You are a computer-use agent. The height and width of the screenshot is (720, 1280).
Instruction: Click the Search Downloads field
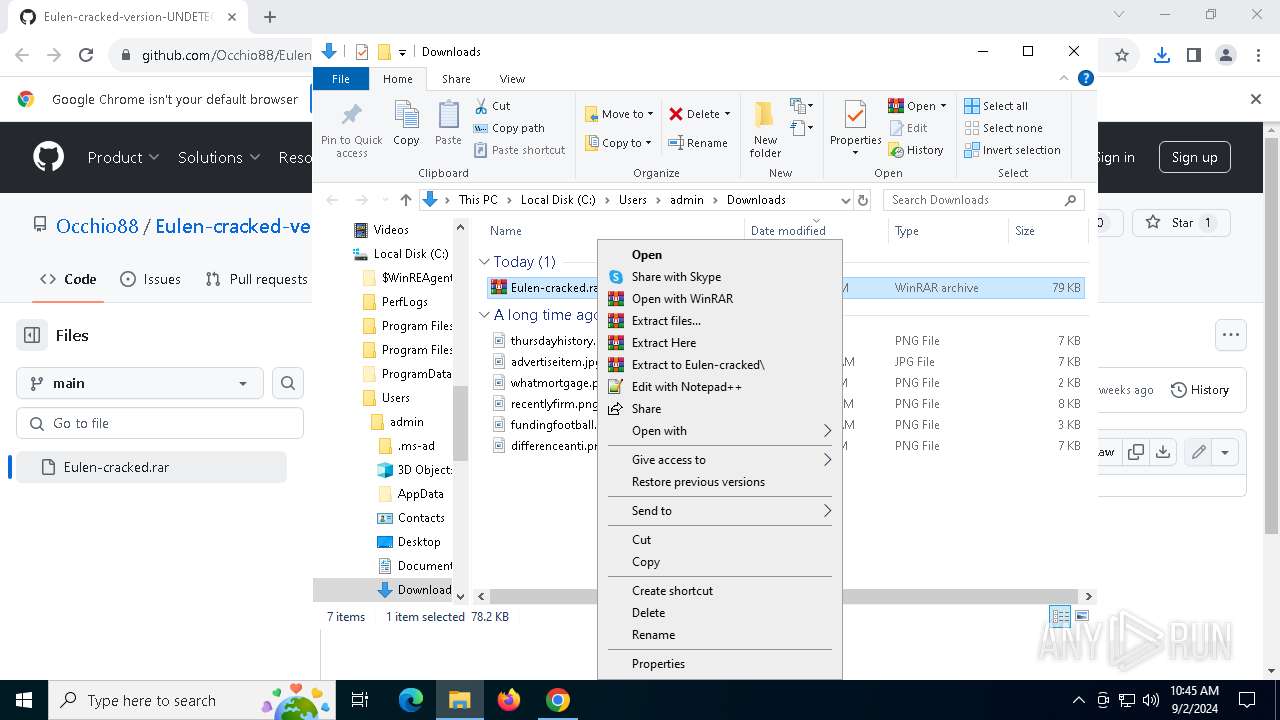(x=984, y=200)
